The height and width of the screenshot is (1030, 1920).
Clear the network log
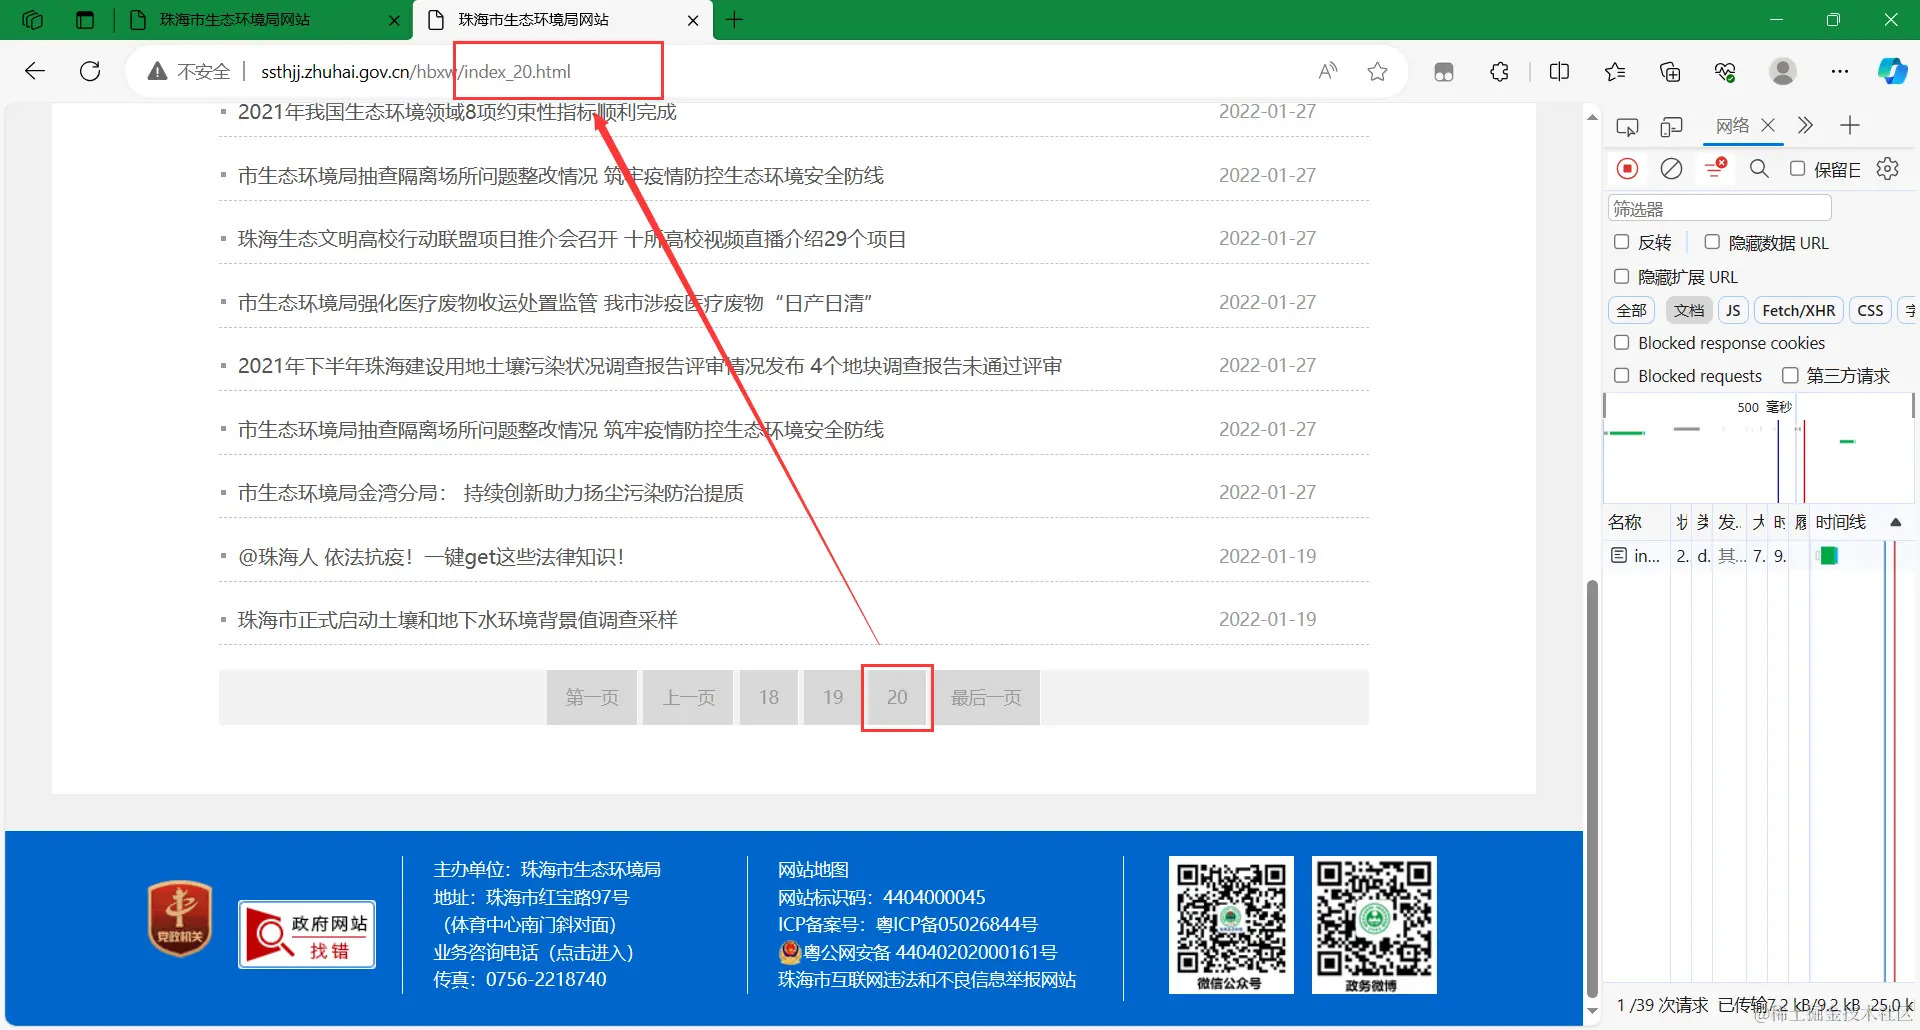(1671, 169)
